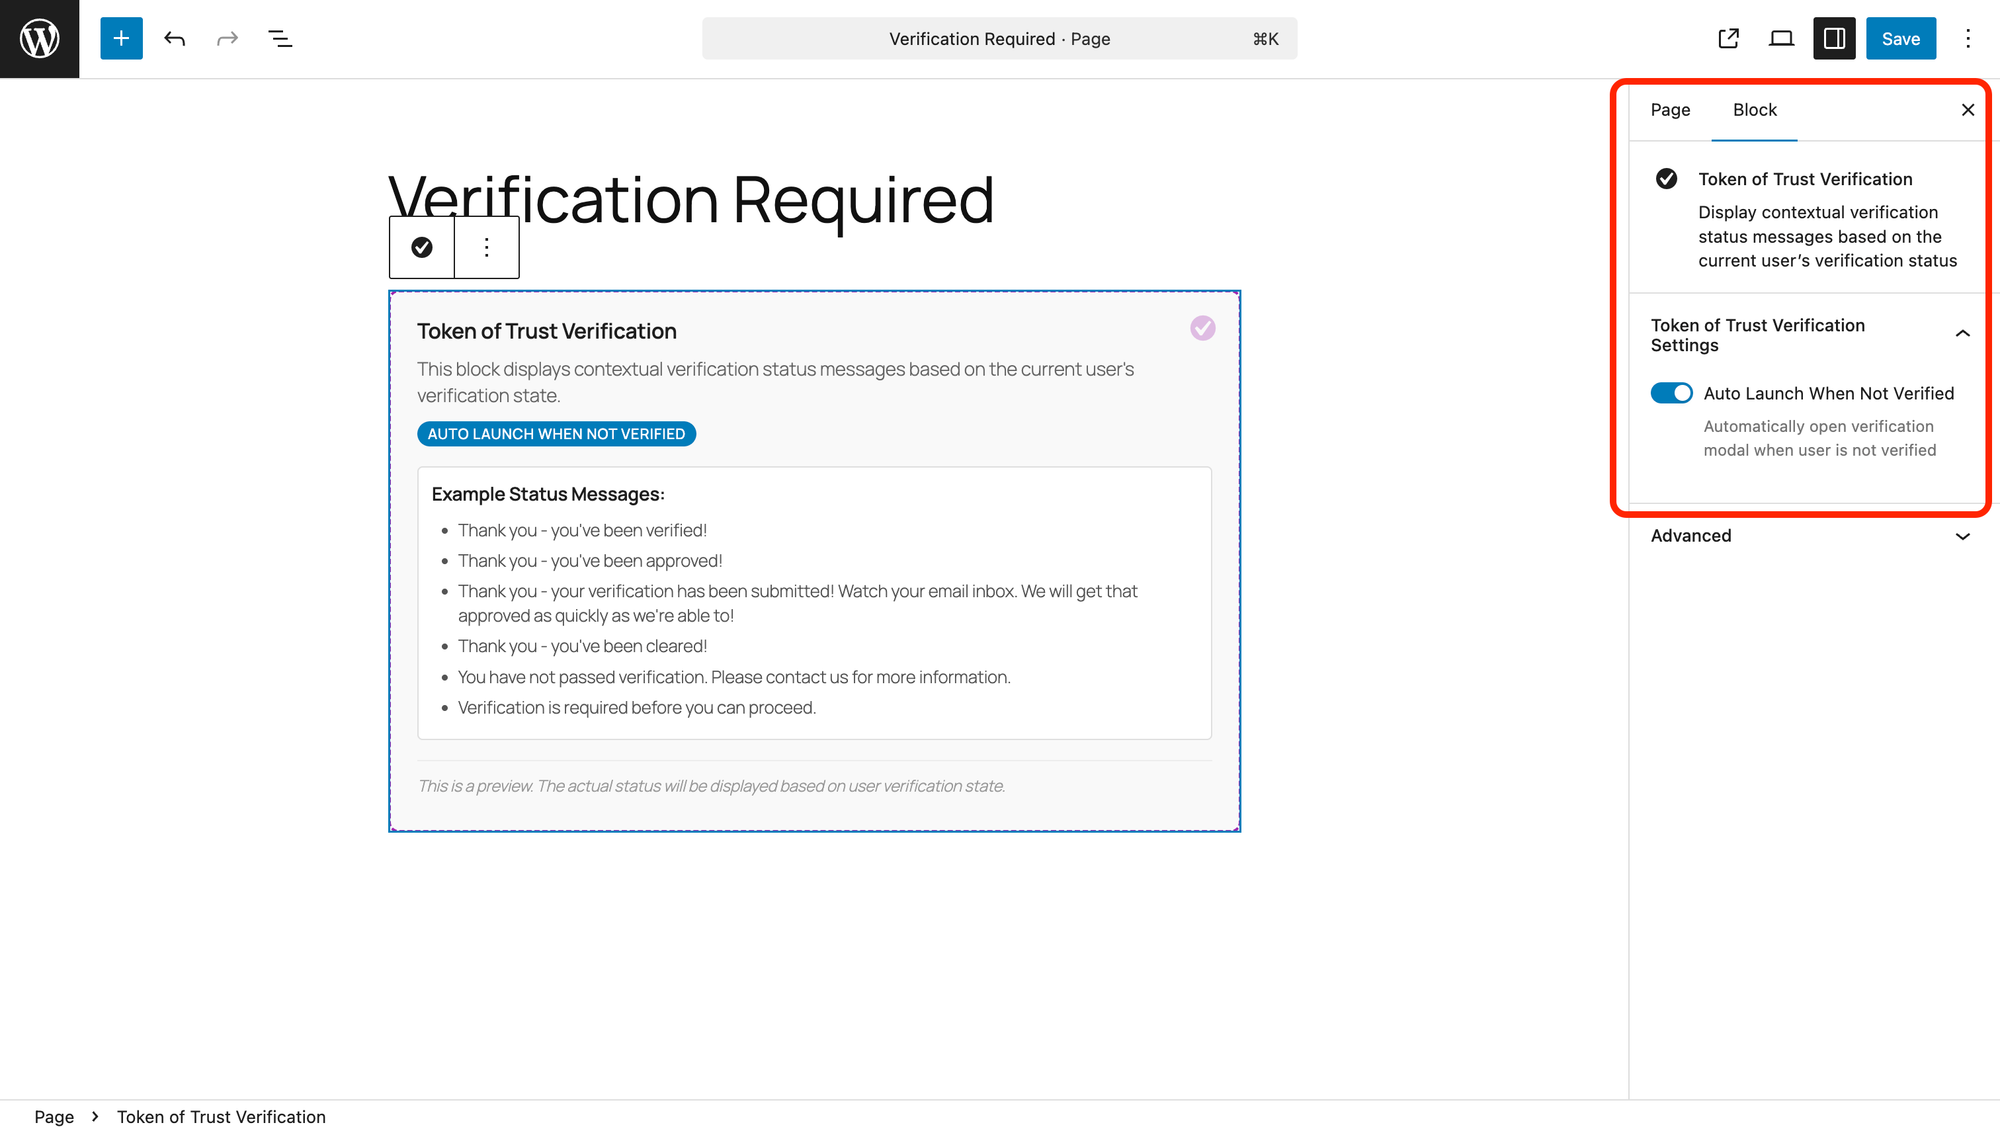This screenshot has height=1127, width=2000.
Task: Open the block inserter plus button
Action: [121, 39]
